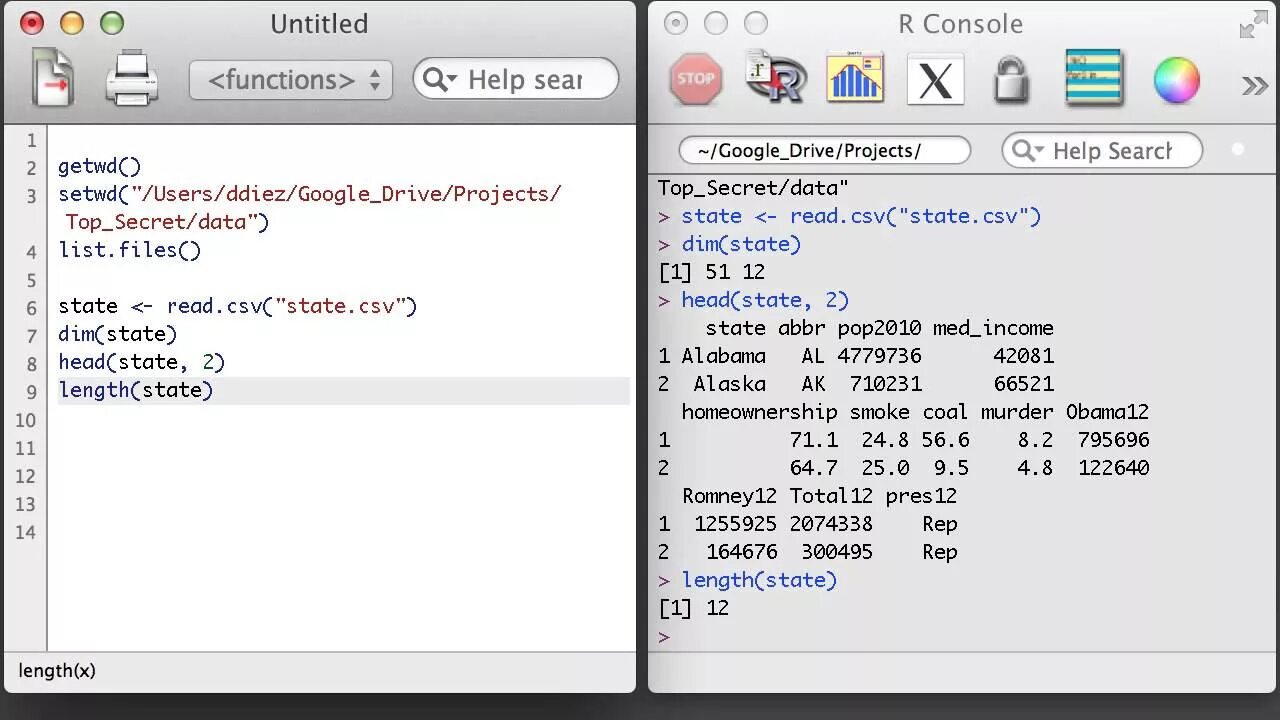Open the <functions> dropdown menu
This screenshot has width=1280, height=720.
pos(291,80)
